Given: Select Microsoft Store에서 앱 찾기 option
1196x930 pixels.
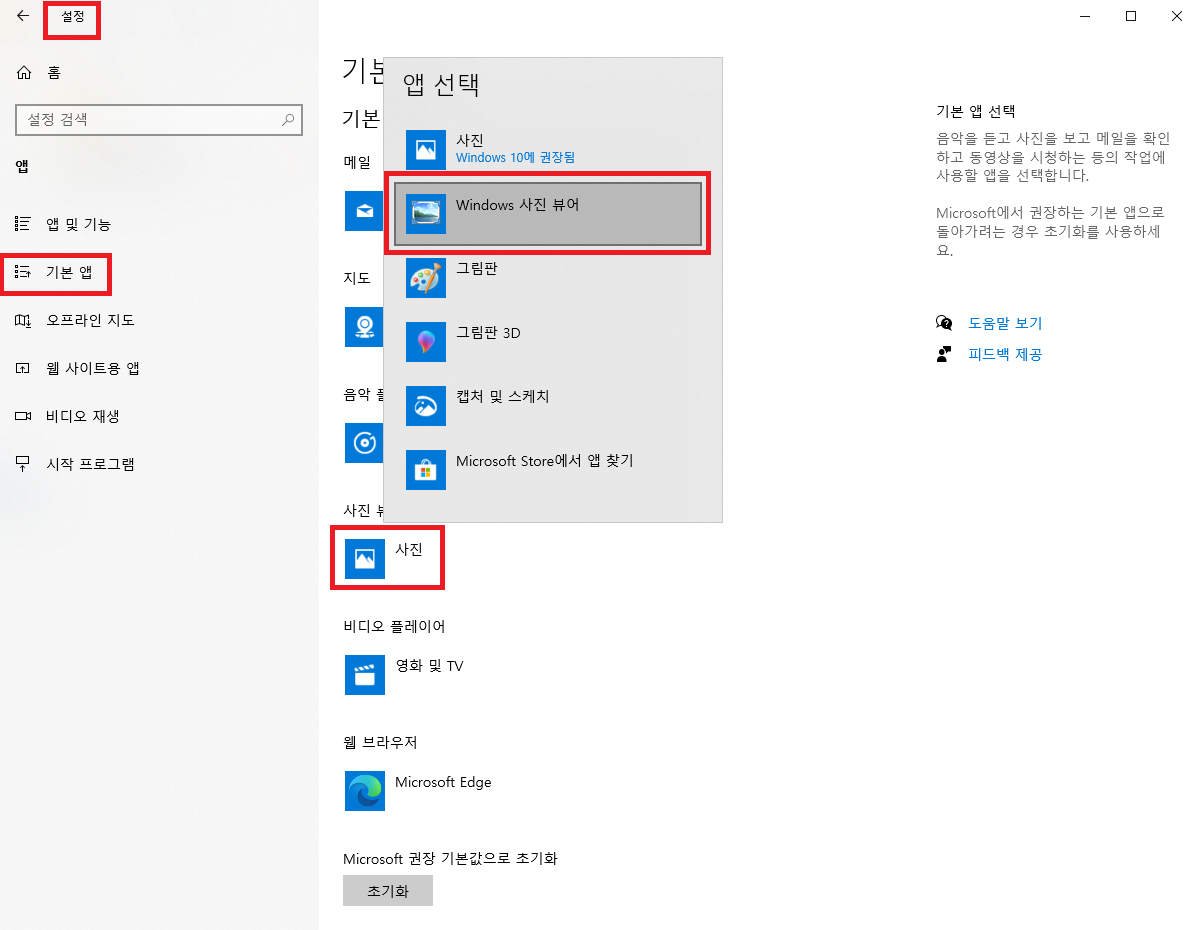Looking at the screenshot, I should [x=548, y=470].
